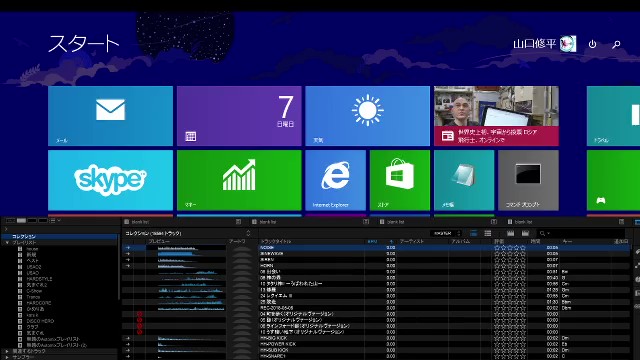
Task: Open the layout list dropdown in rekordbox top-left
Action: click(55, 220)
